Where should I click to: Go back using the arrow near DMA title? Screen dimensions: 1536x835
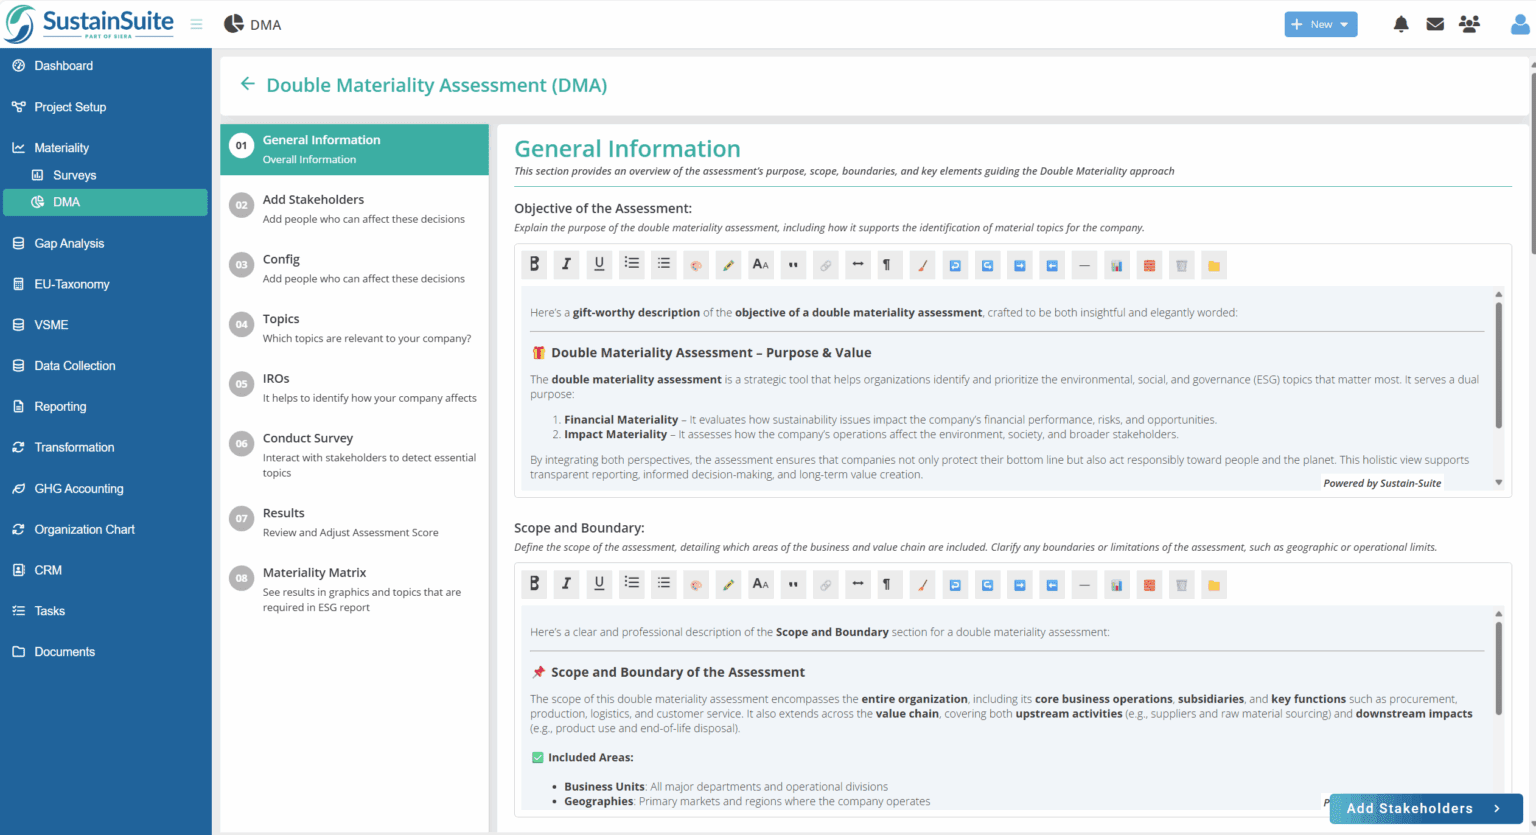tap(247, 84)
